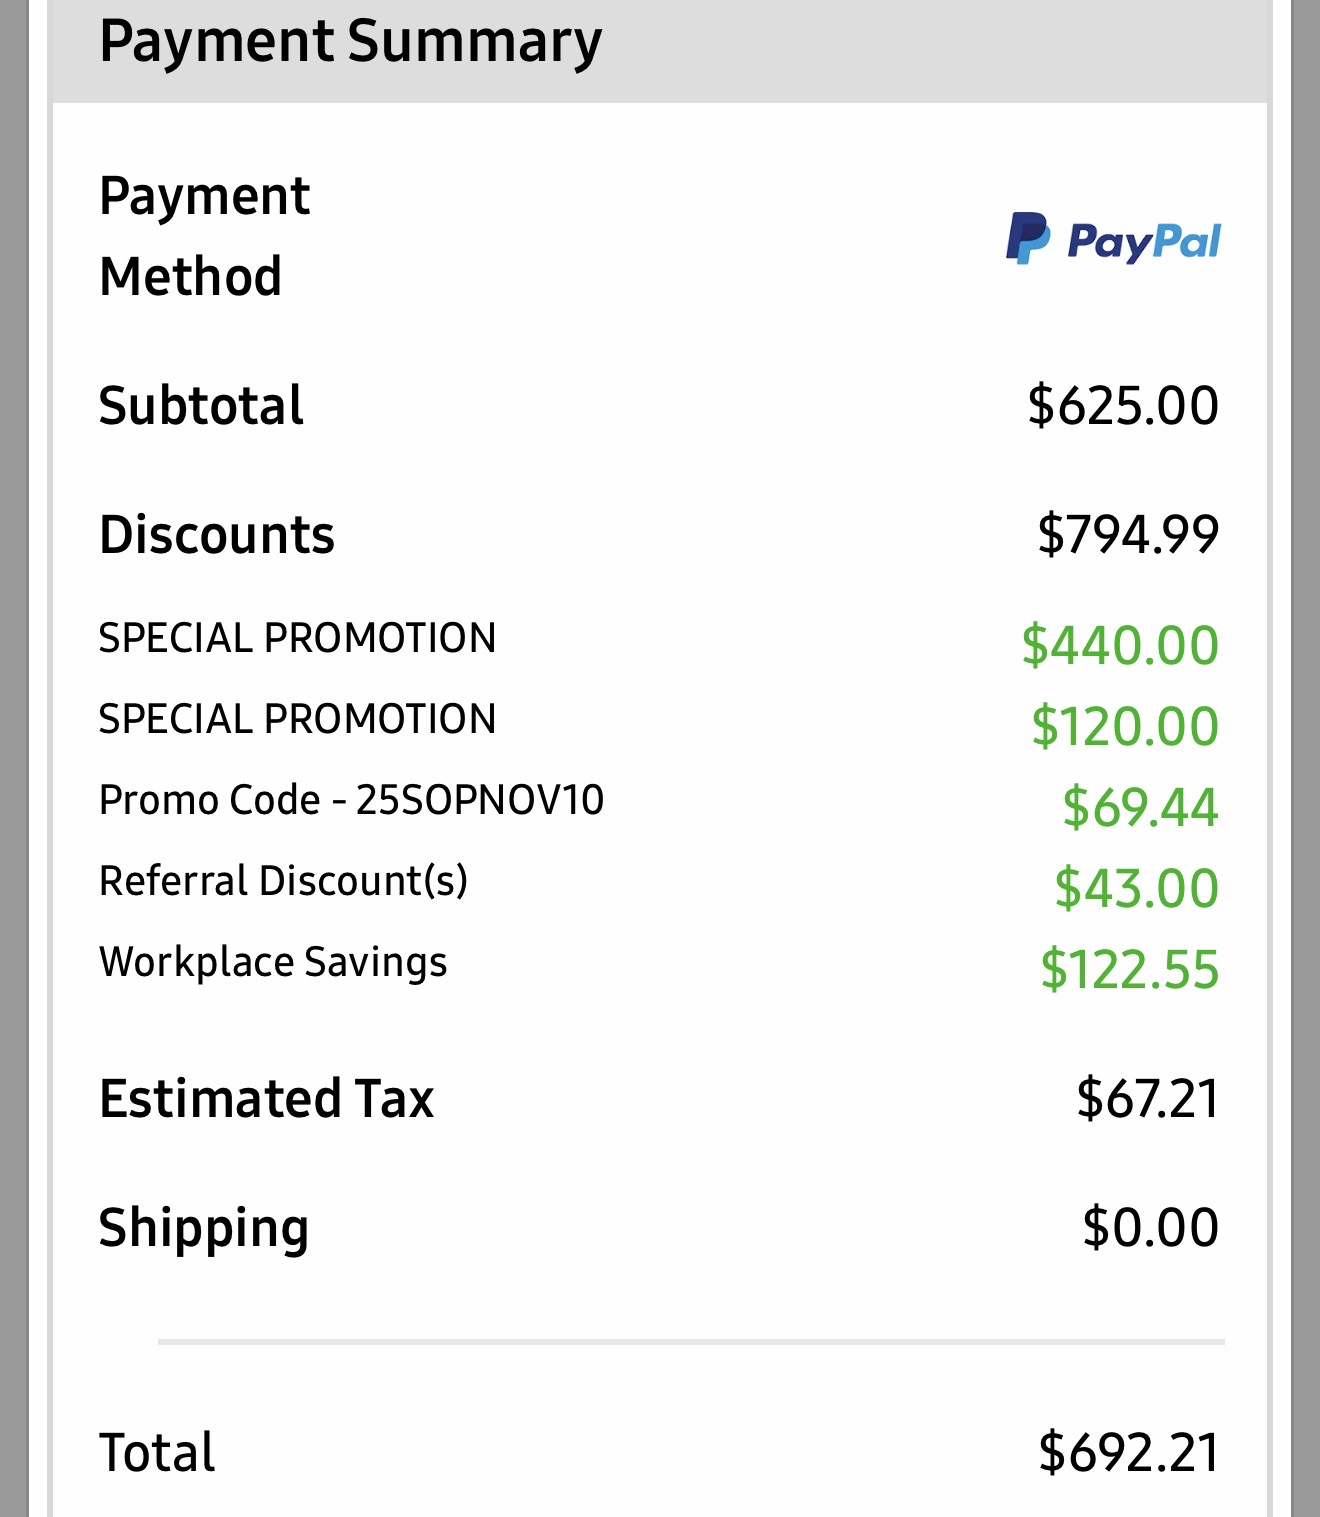Click the Subtotal amount $625.00
1320x1517 pixels.
pos(1123,405)
